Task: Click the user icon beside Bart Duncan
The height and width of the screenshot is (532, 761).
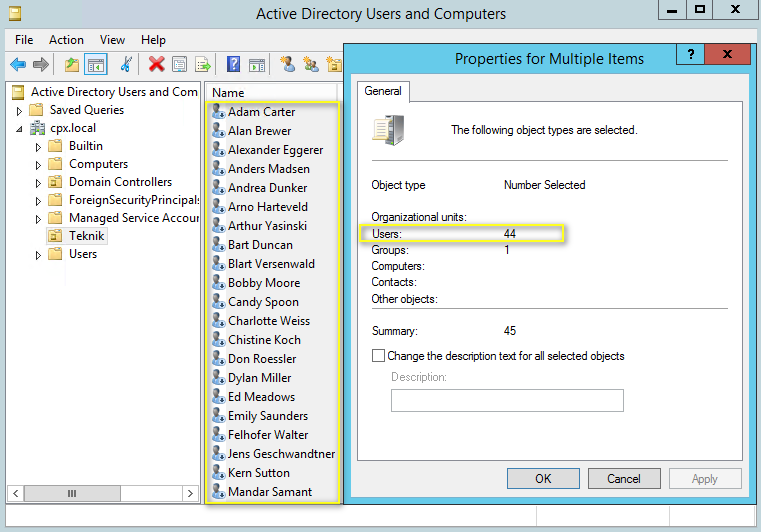Action: click(x=218, y=245)
